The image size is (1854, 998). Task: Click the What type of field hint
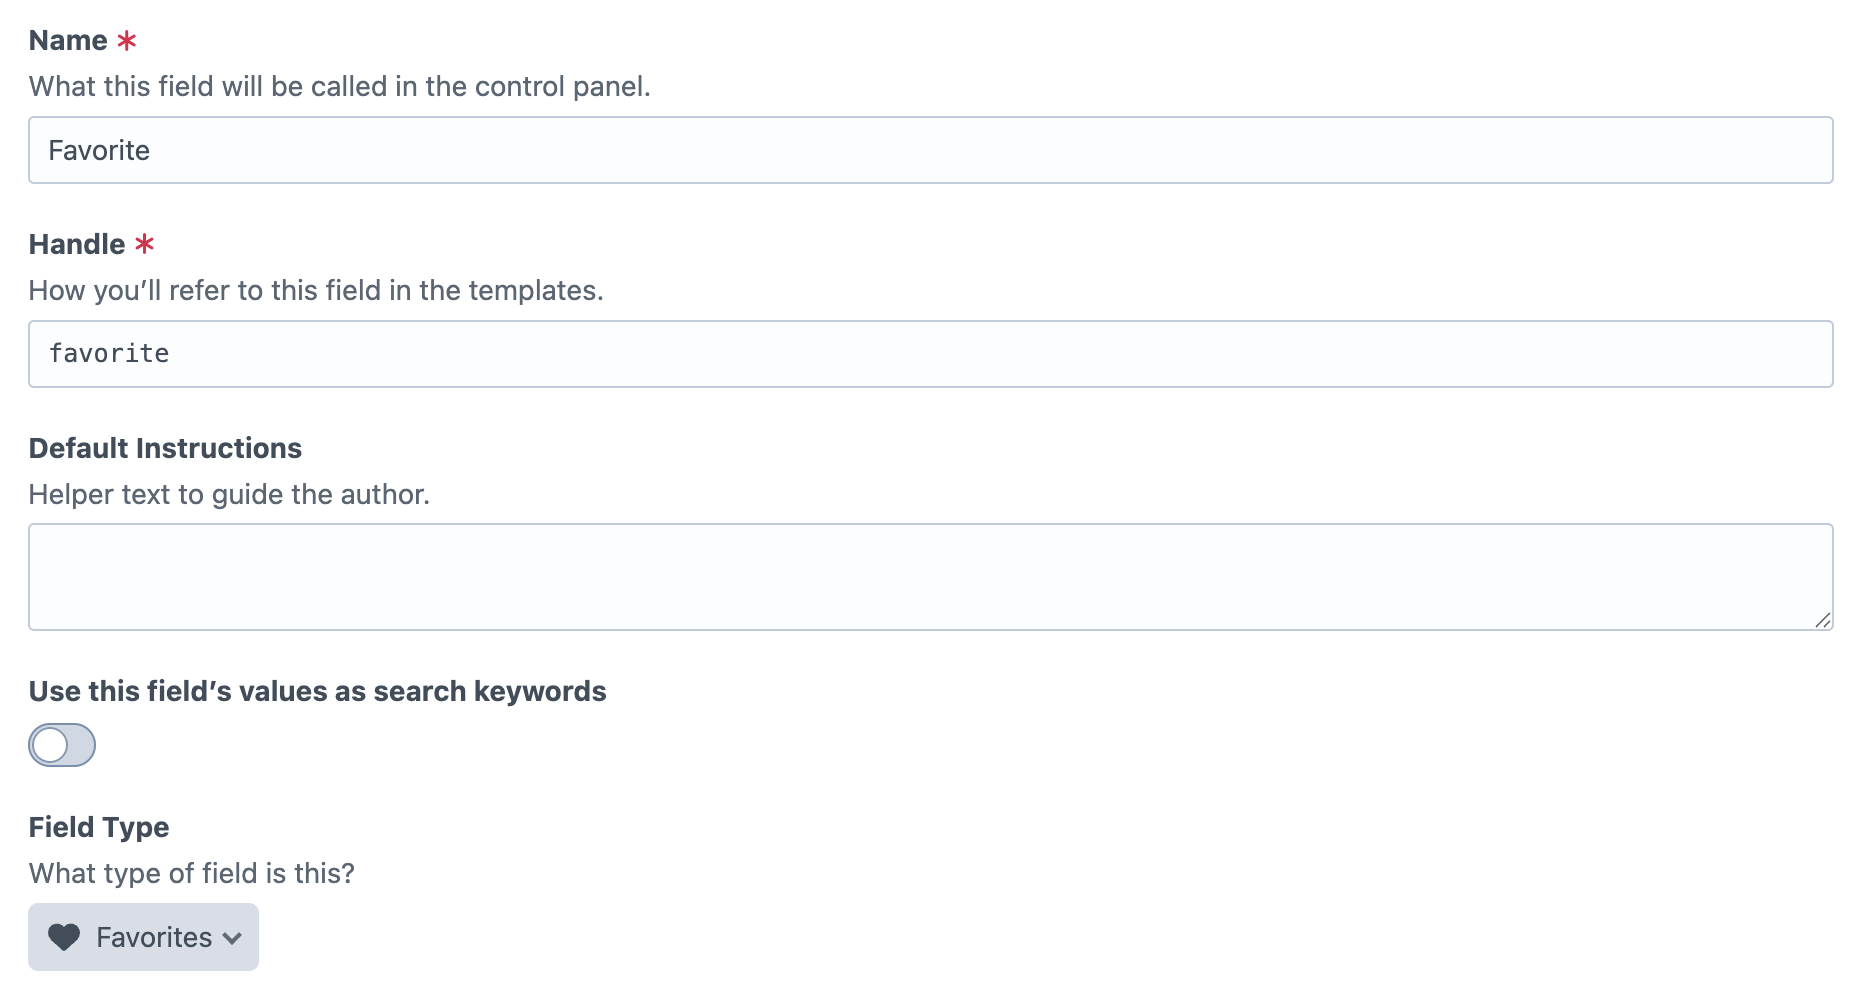[192, 873]
